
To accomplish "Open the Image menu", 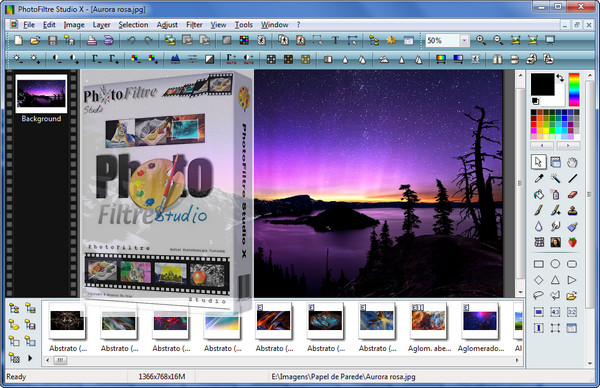I will pyautogui.click(x=74, y=25).
